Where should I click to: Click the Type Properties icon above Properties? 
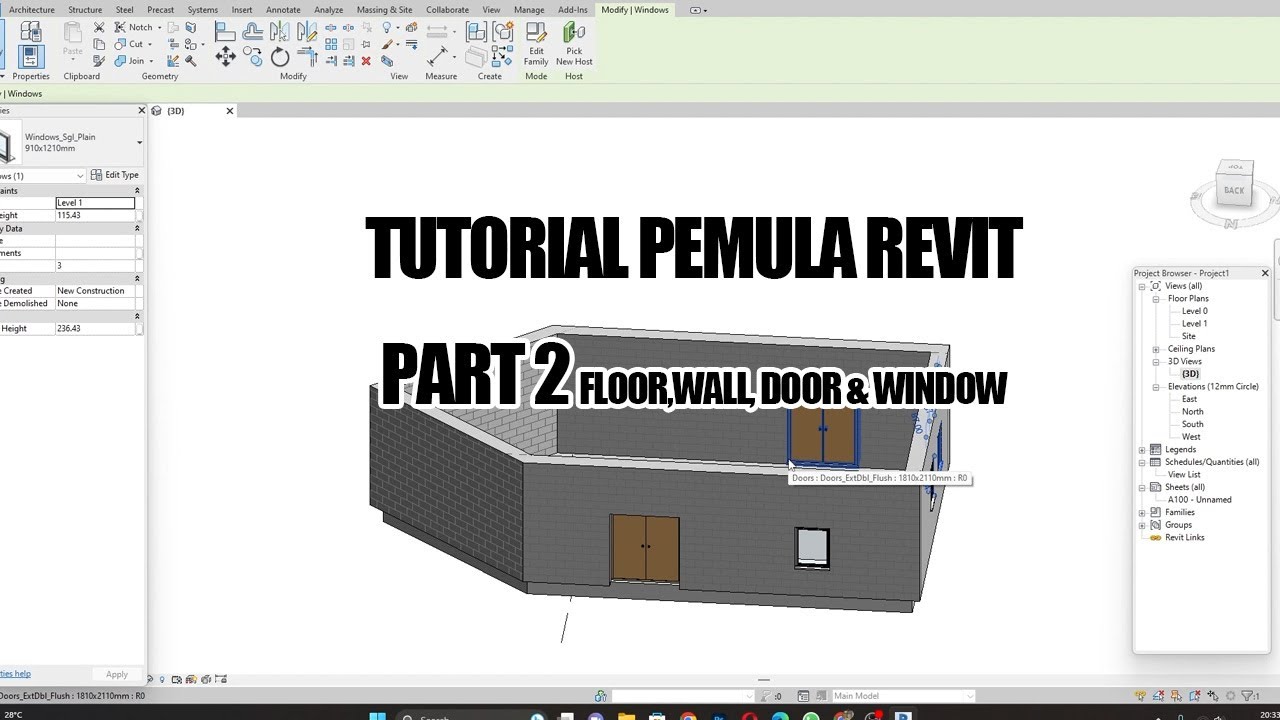click(31, 31)
